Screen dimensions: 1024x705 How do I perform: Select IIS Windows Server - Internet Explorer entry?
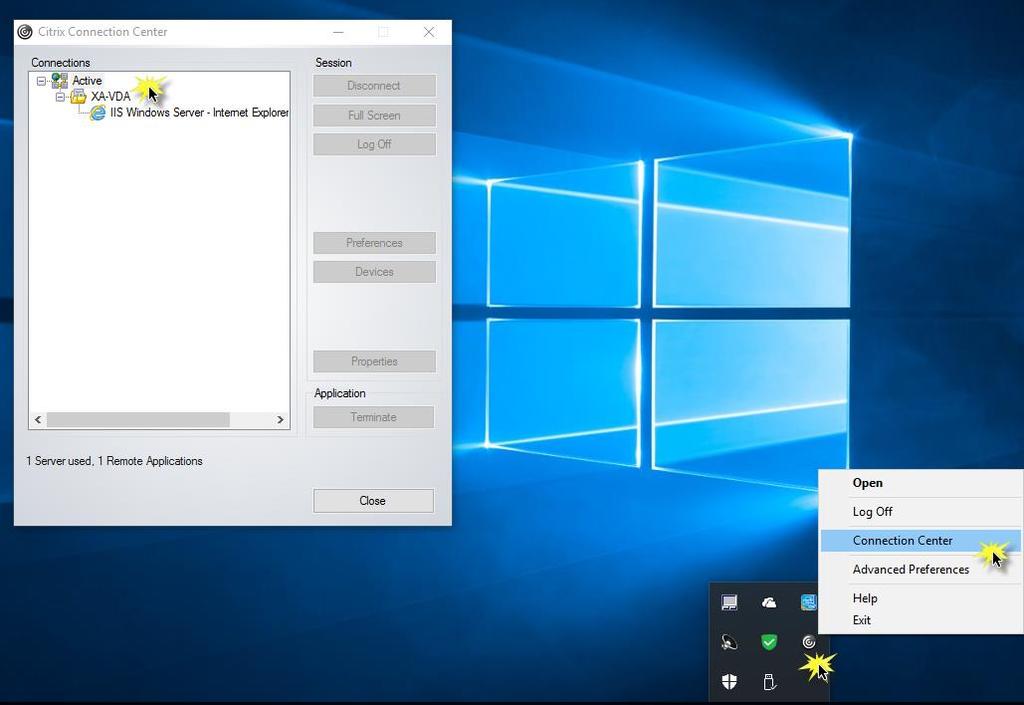pyautogui.click(x=199, y=112)
